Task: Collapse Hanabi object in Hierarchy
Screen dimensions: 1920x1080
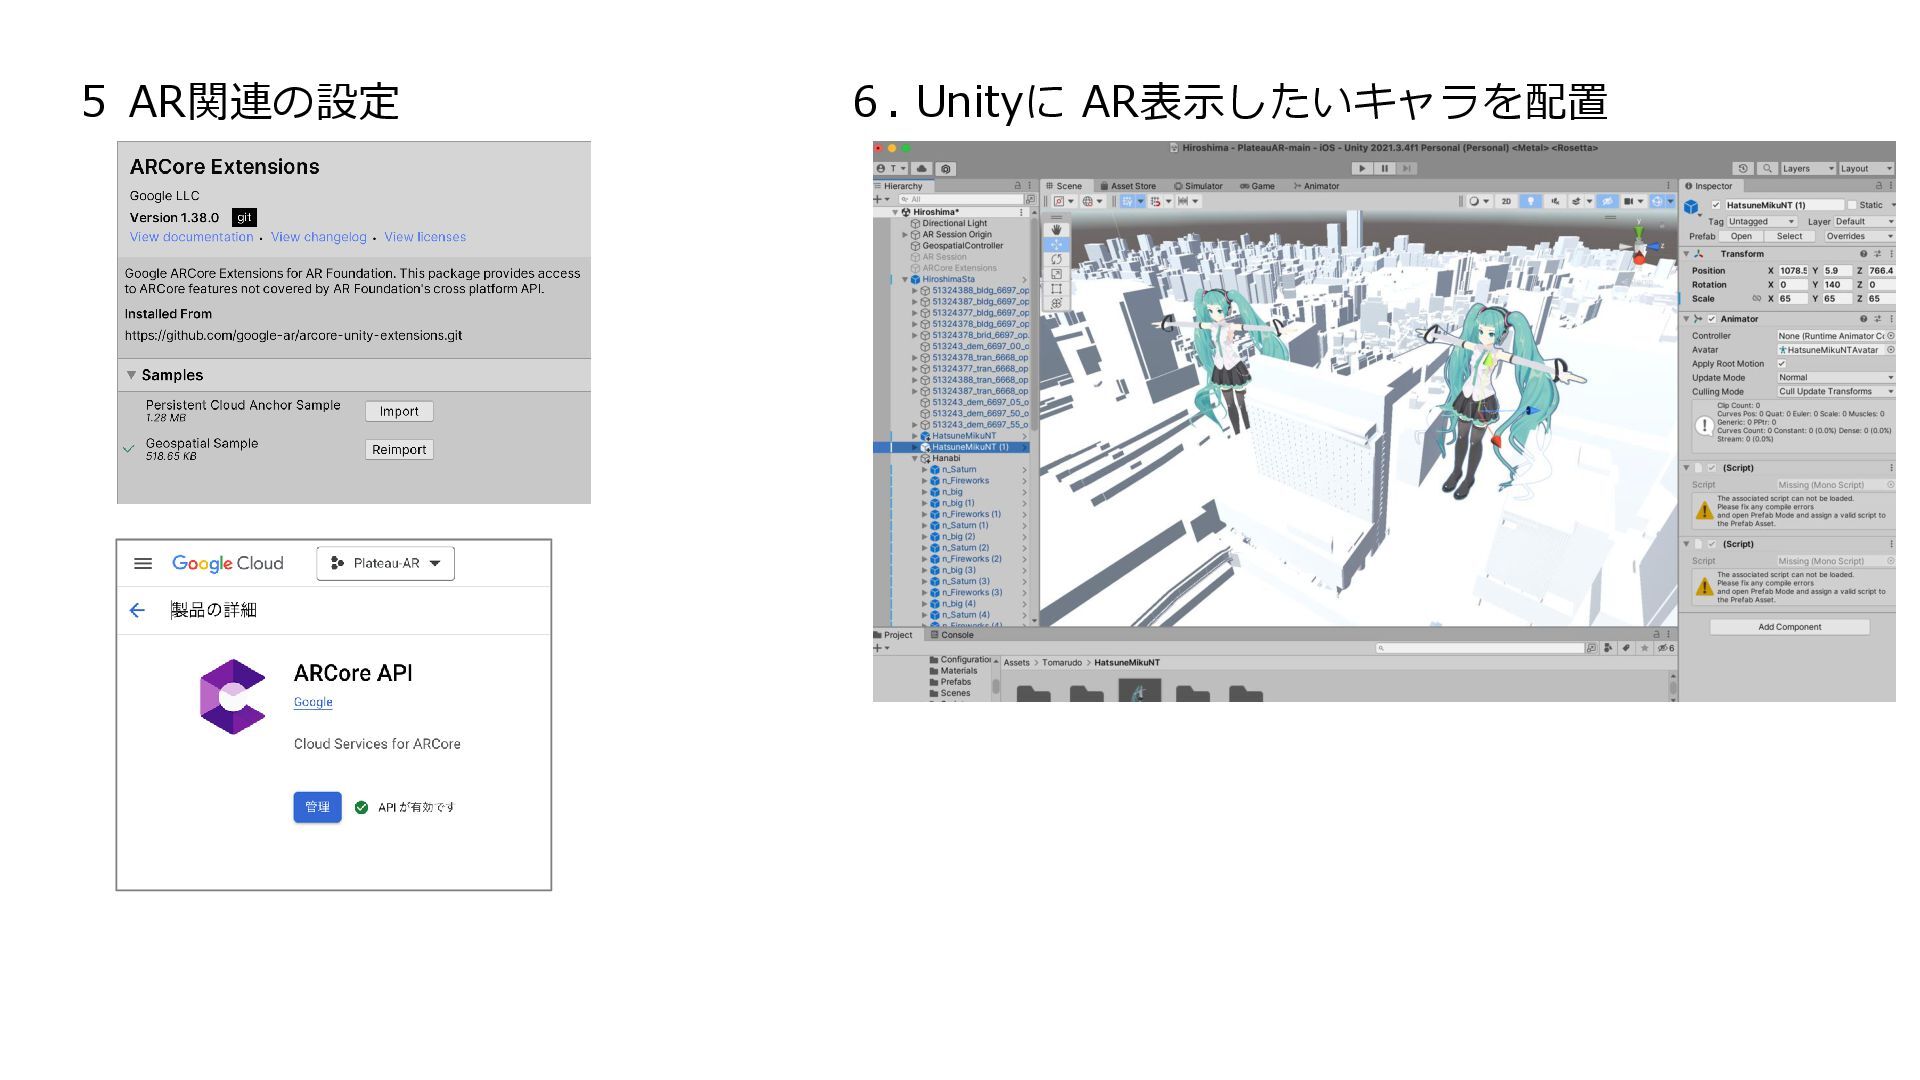Action: [x=915, y=458]
